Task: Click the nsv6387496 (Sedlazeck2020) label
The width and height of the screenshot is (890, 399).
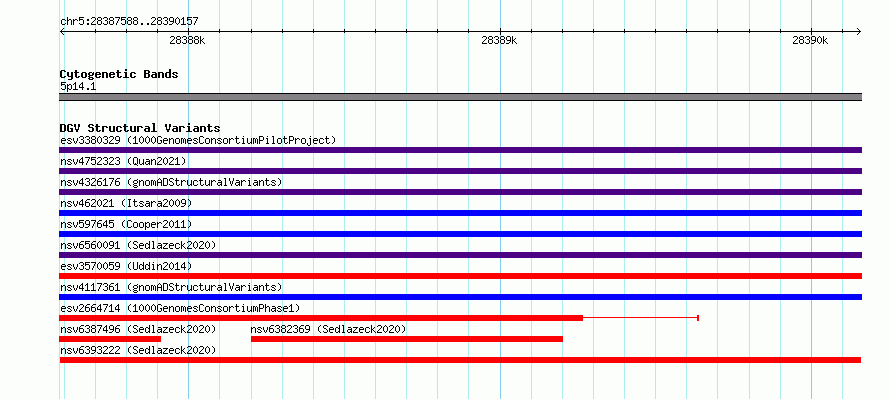Action: click(138, 329)
